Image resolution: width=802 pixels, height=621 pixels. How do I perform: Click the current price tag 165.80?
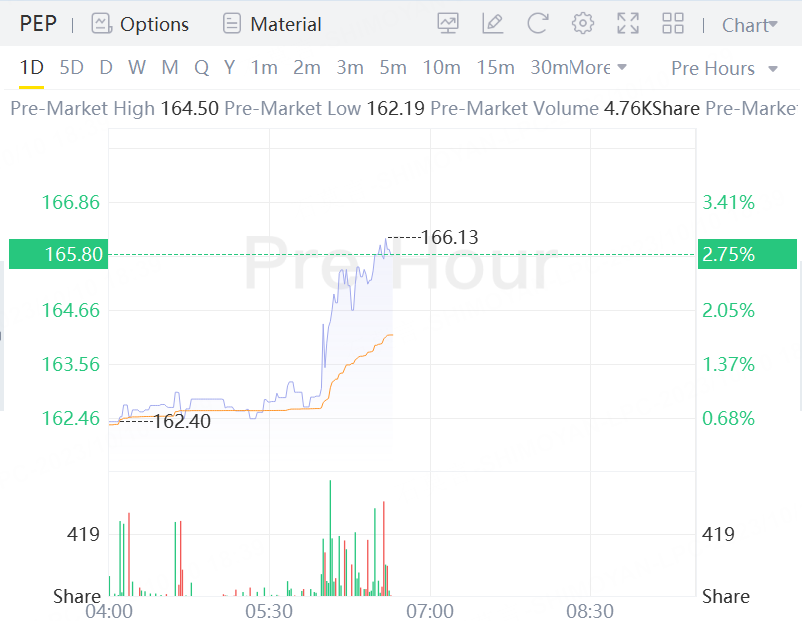[59, 254]
